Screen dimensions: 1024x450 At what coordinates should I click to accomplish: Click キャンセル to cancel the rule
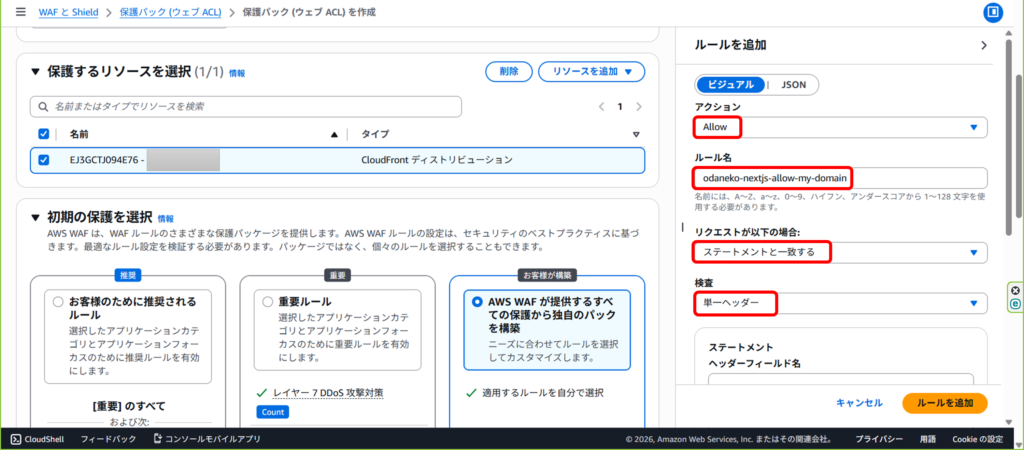859,403
